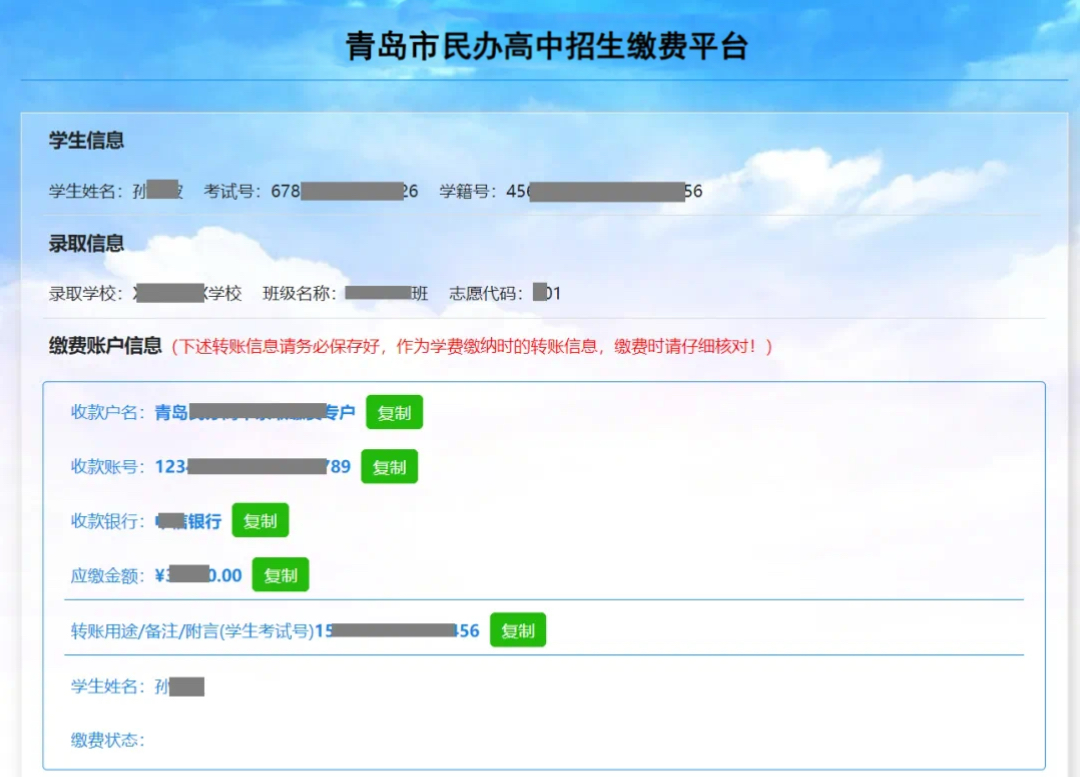Screen dimensions: 1080x777
Task: Click the 青岛市民办高中招生缴费平台 page title
Action: click(546, 46)
